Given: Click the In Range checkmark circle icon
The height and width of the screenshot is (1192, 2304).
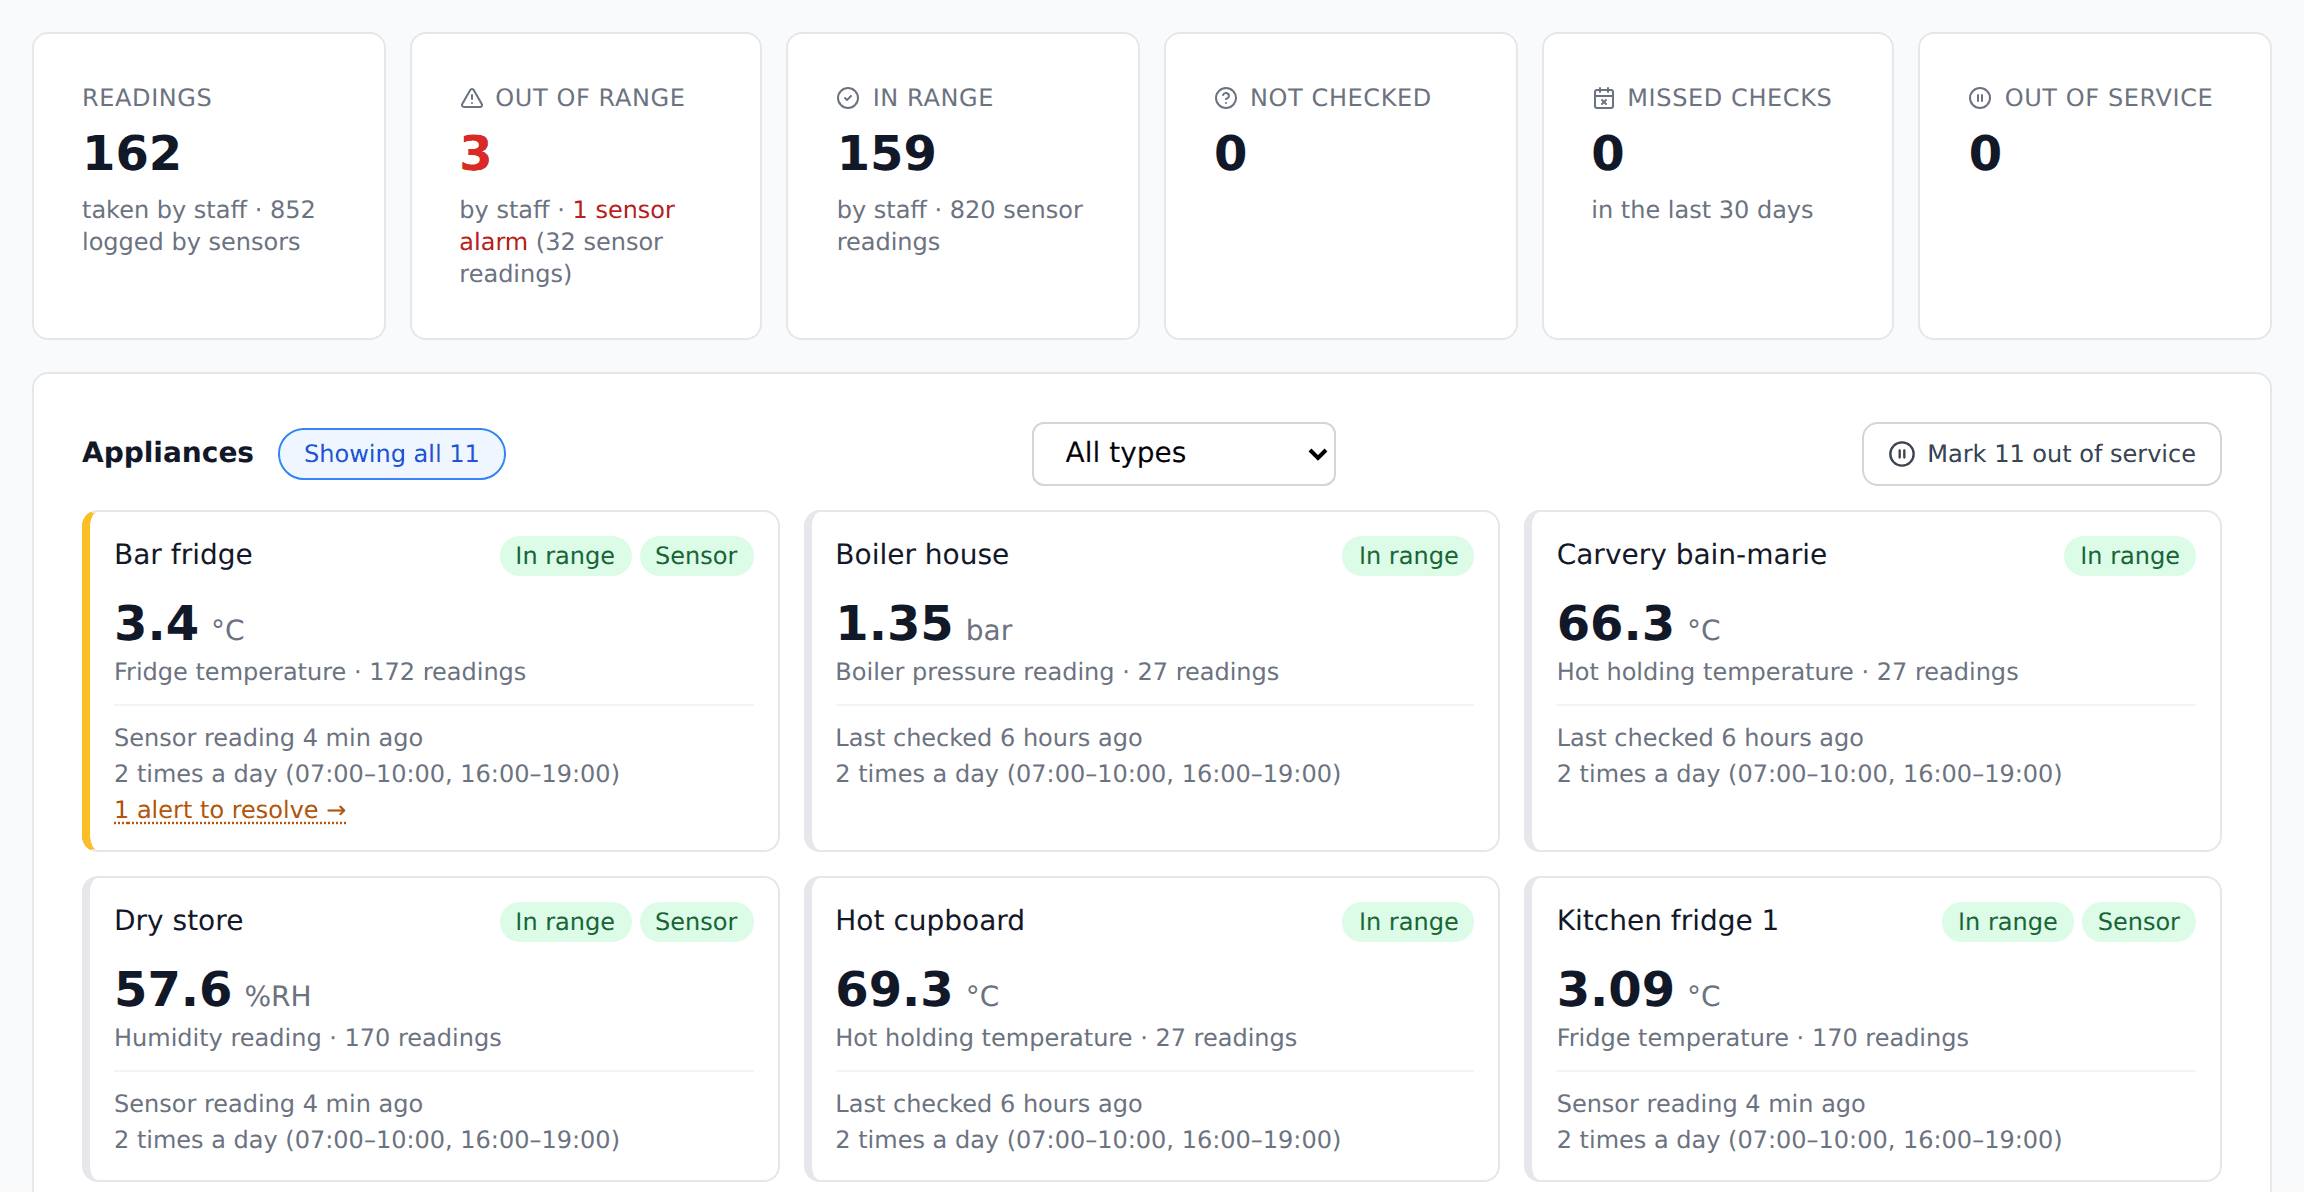Looking at the screenshot, I should click(848, 98).
